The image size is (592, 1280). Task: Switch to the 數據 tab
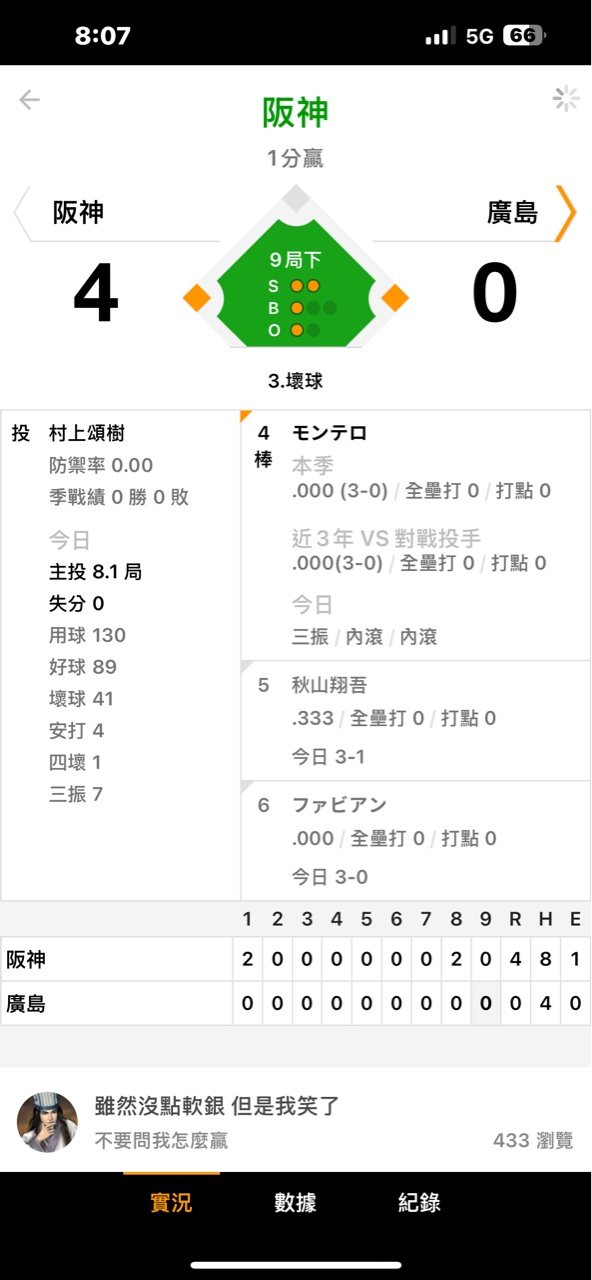[296, 1203]
